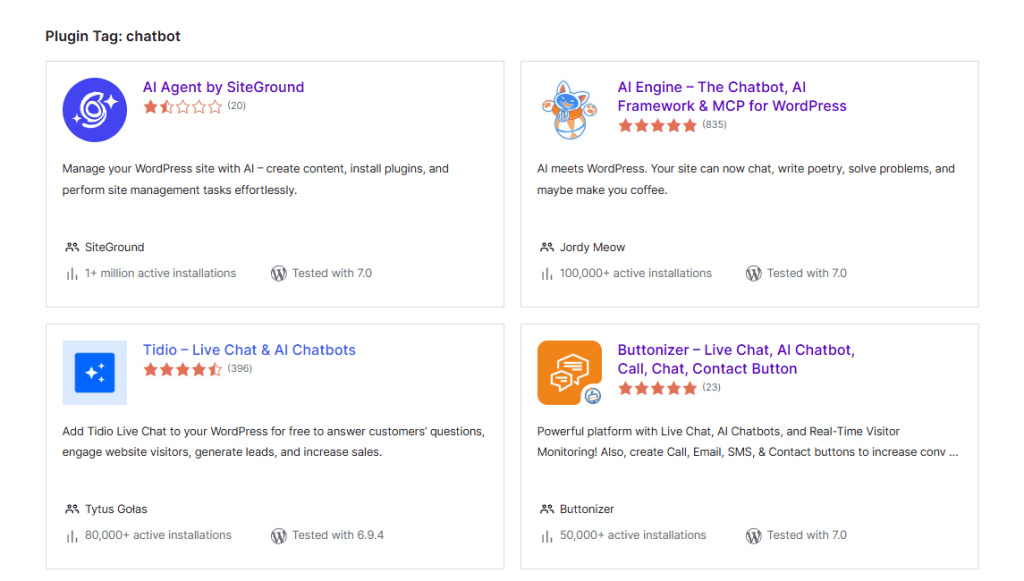The width and height of the screenshot is (1024, 581).
Task: Click bar chart icon beside 50,000+ installations
Action: click(547, 537)
